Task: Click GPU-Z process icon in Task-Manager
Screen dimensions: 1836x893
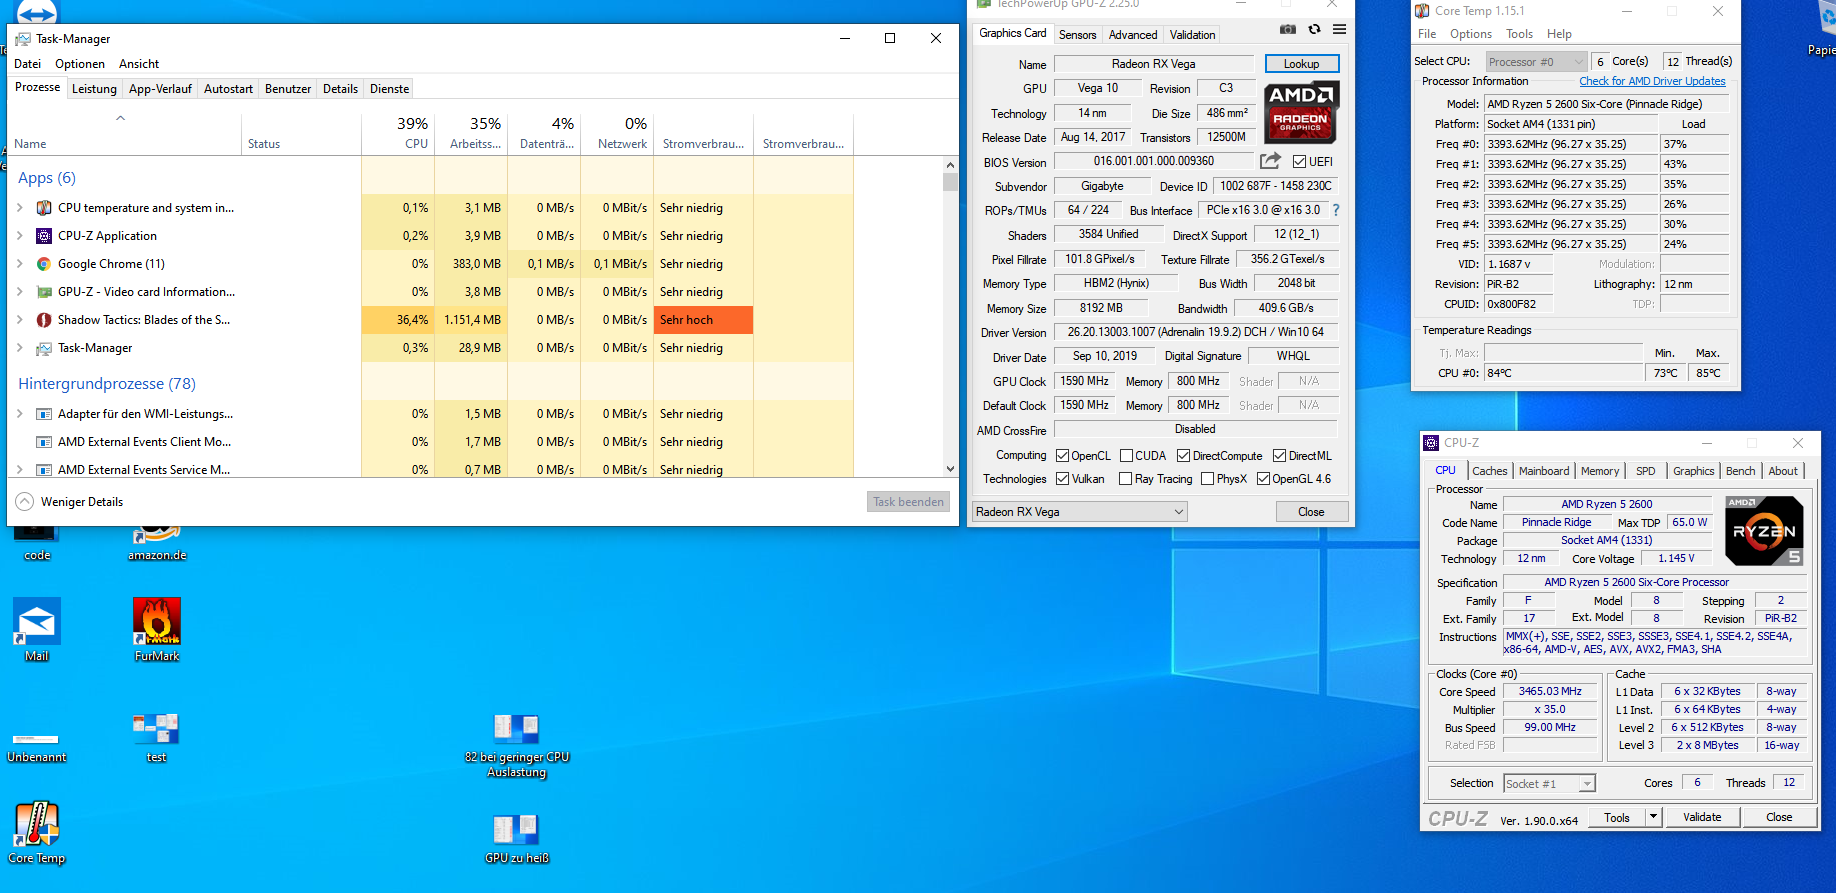Action: (x=44, y=292)
